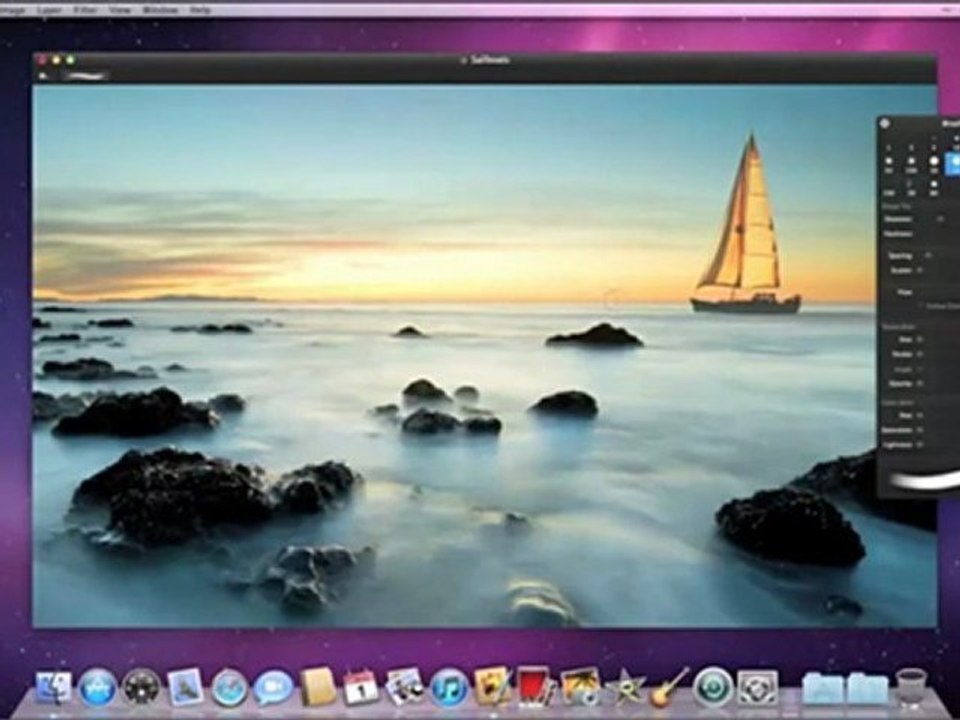Image resolution: width=960 pixels, height=720 pixels.
Task: Click the tool icon in the Sailboats window toolbar
Action: [x=43, y=76]
